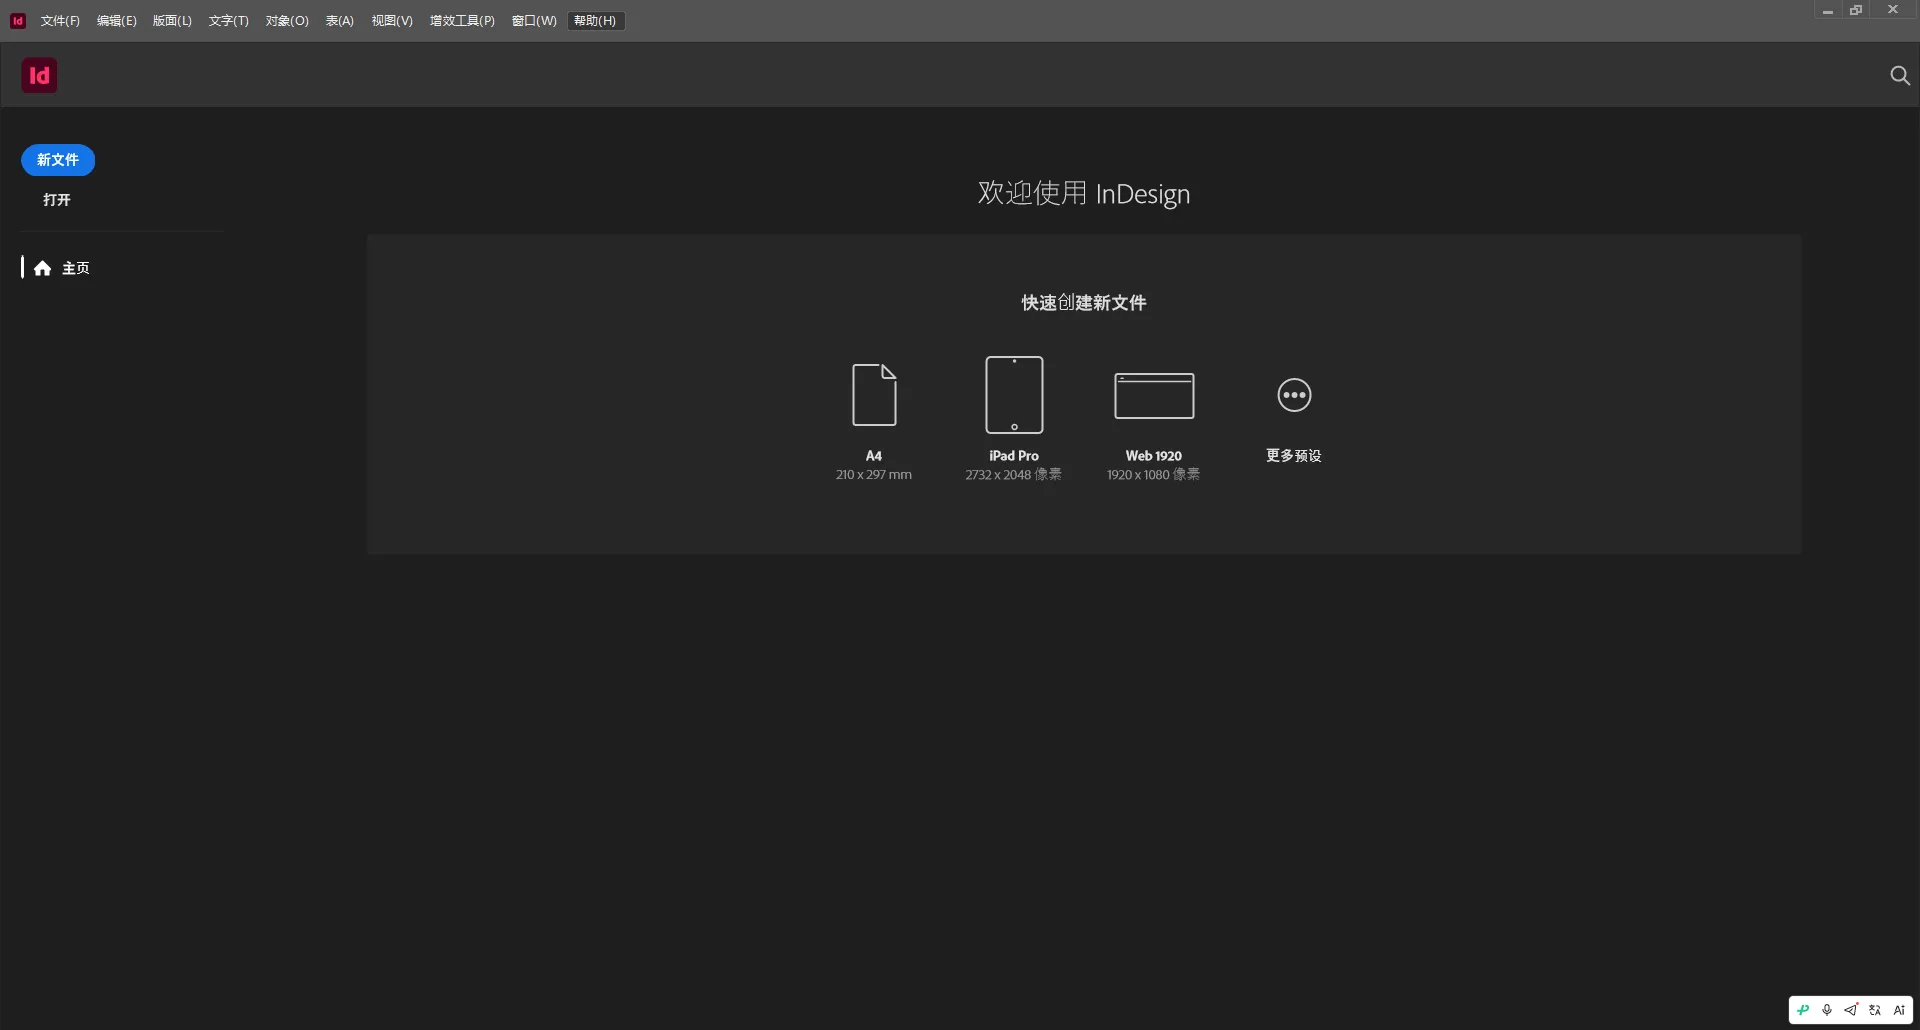Open more presets ellipsis circle icon

1294,395
